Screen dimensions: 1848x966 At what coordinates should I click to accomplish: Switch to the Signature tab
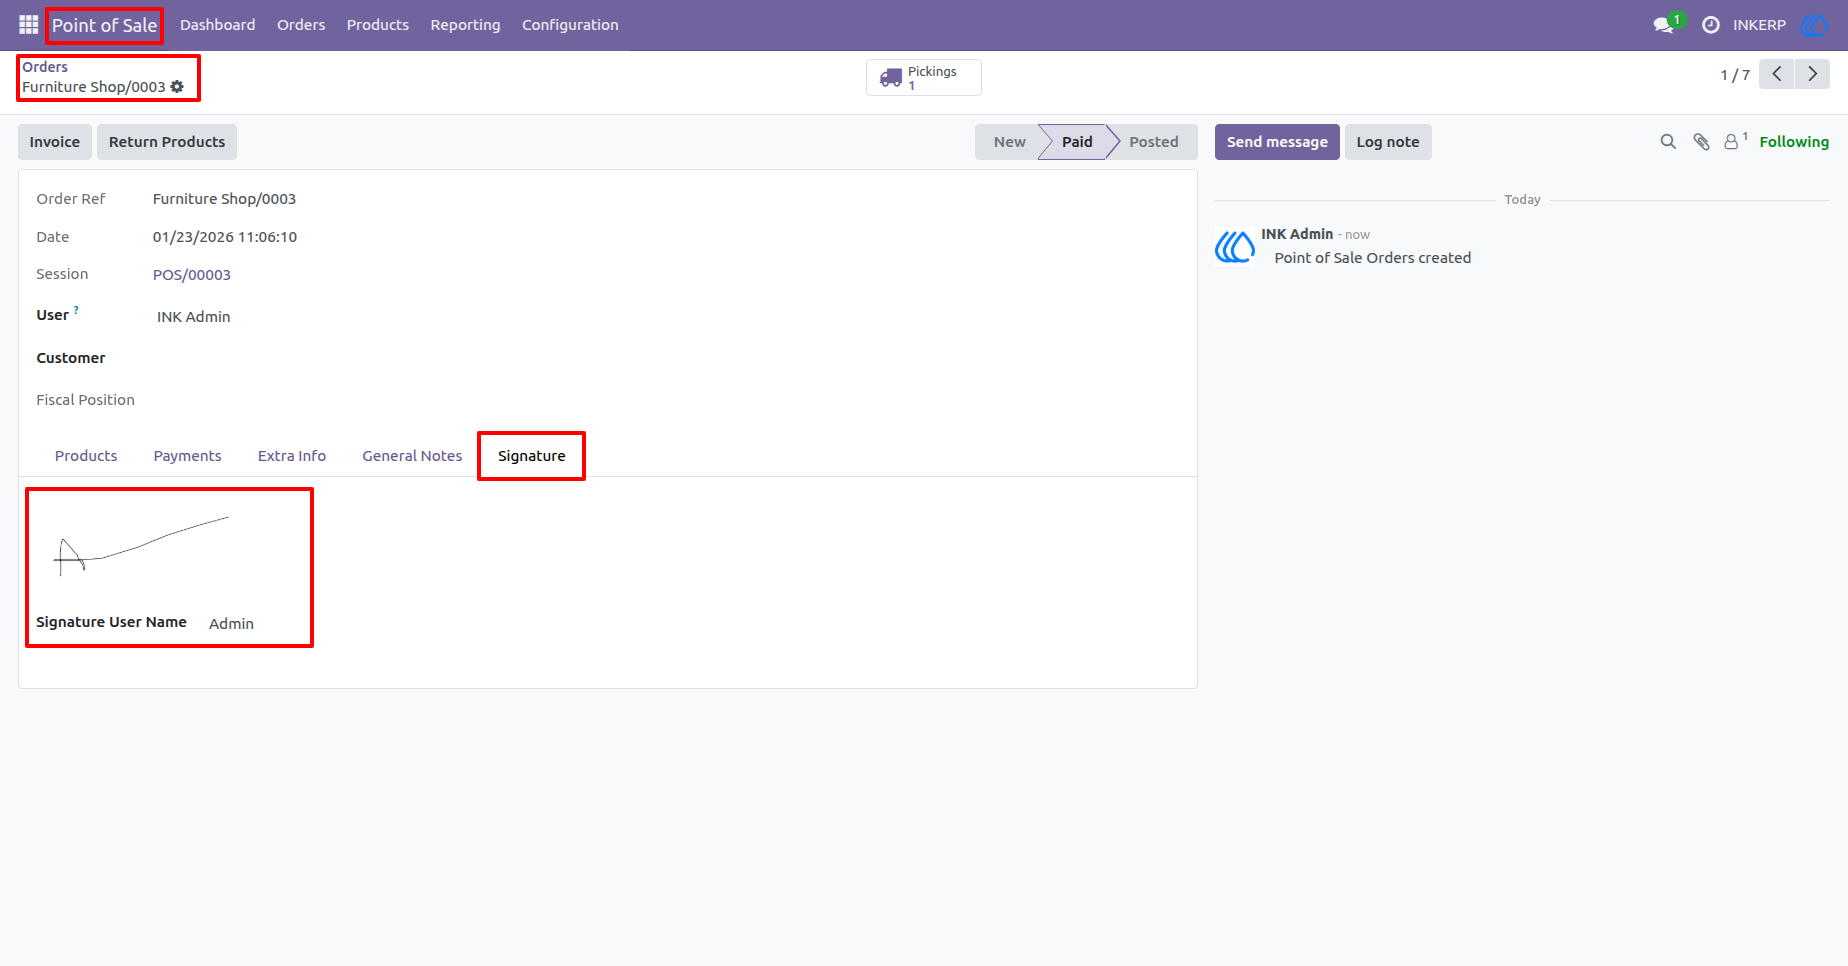(532, 456)
